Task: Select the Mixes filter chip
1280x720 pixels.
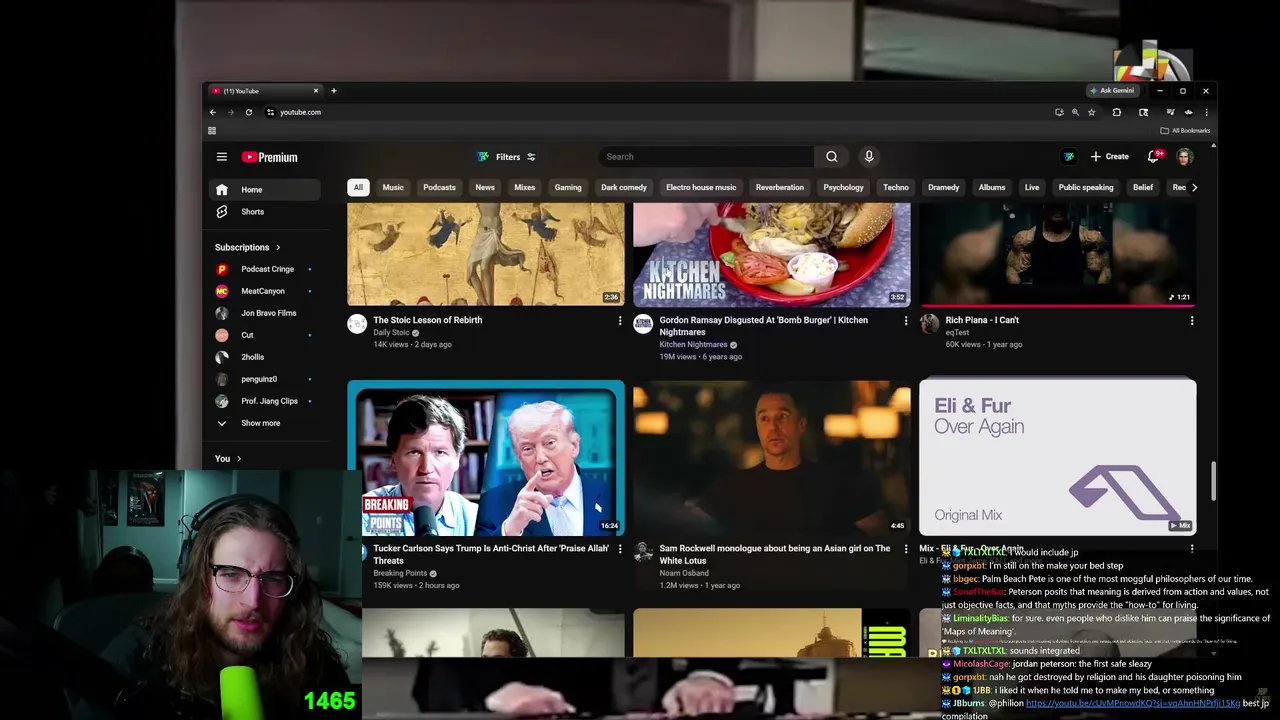Action: click(x=524, y=187)
